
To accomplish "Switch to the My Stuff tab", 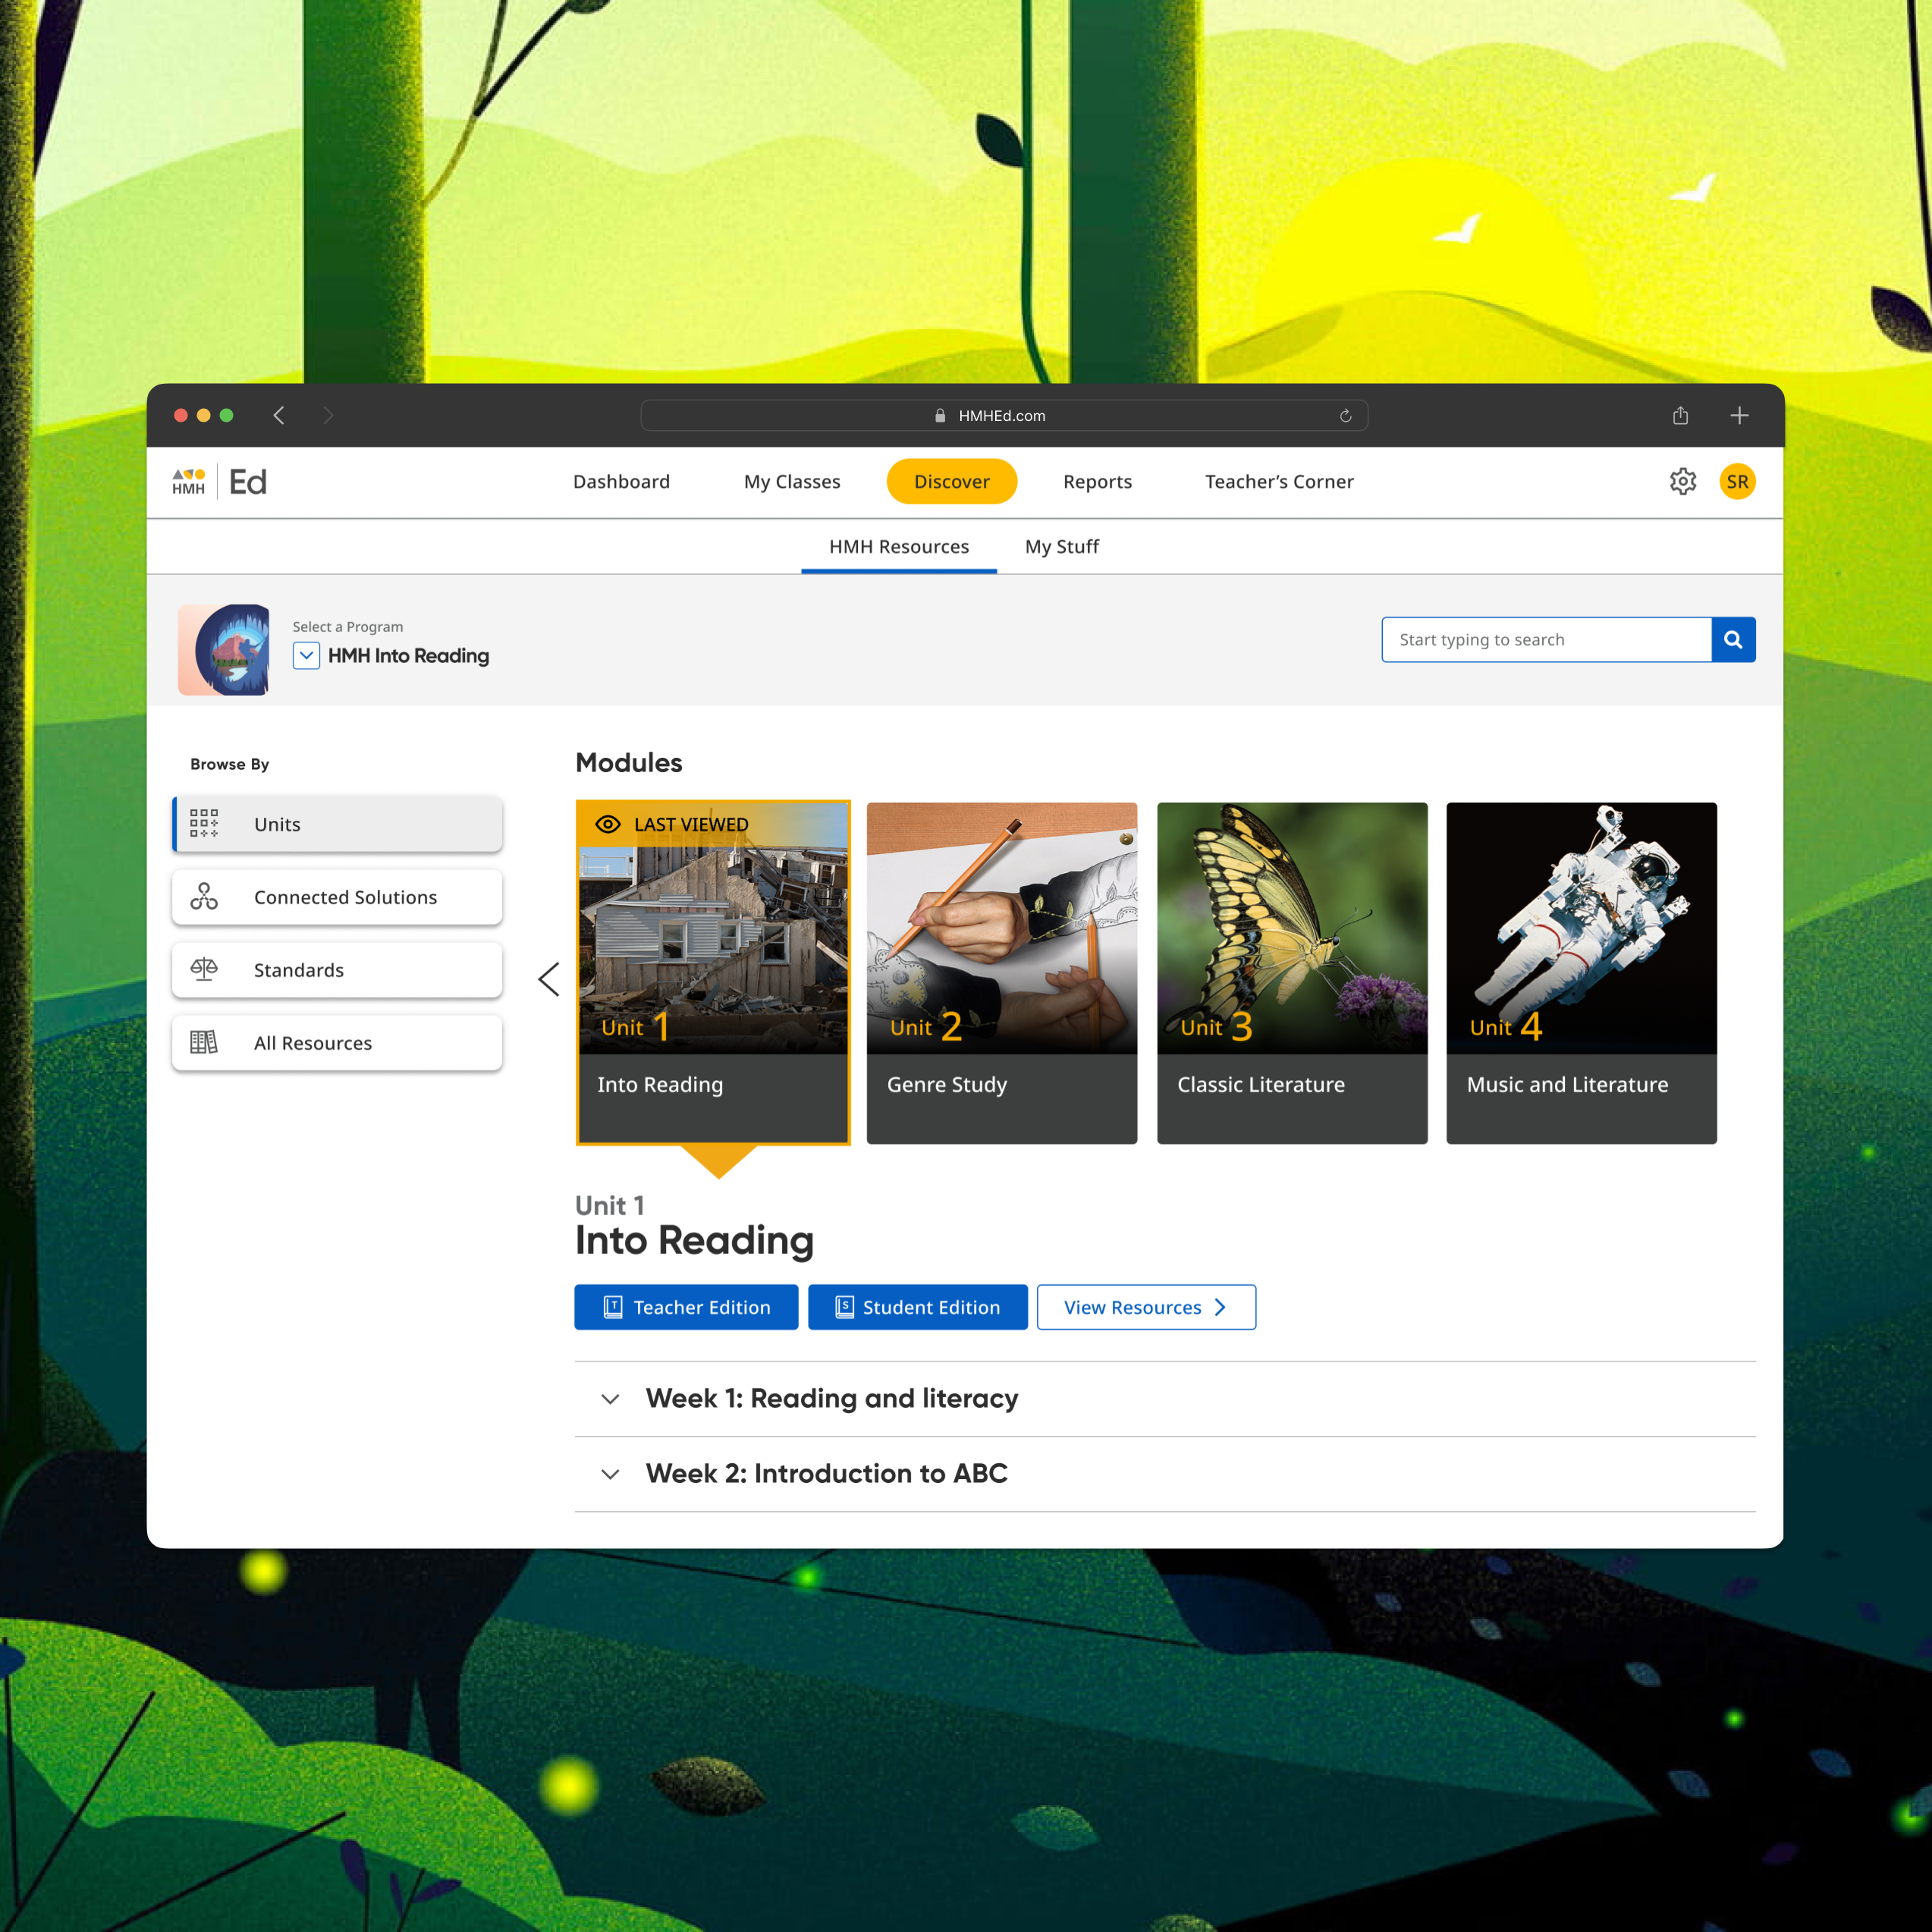I will (x=1061, y=547).
